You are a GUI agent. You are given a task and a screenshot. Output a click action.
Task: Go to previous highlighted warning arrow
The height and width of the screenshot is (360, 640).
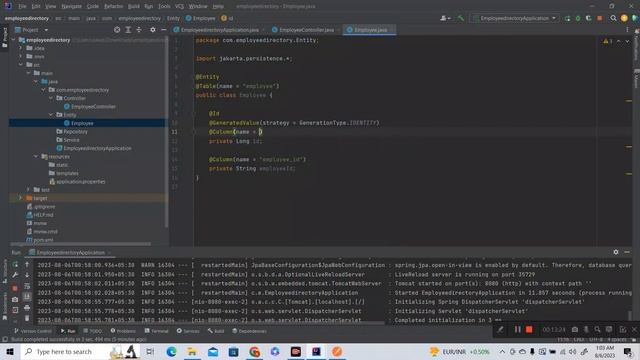pos(619,41)
